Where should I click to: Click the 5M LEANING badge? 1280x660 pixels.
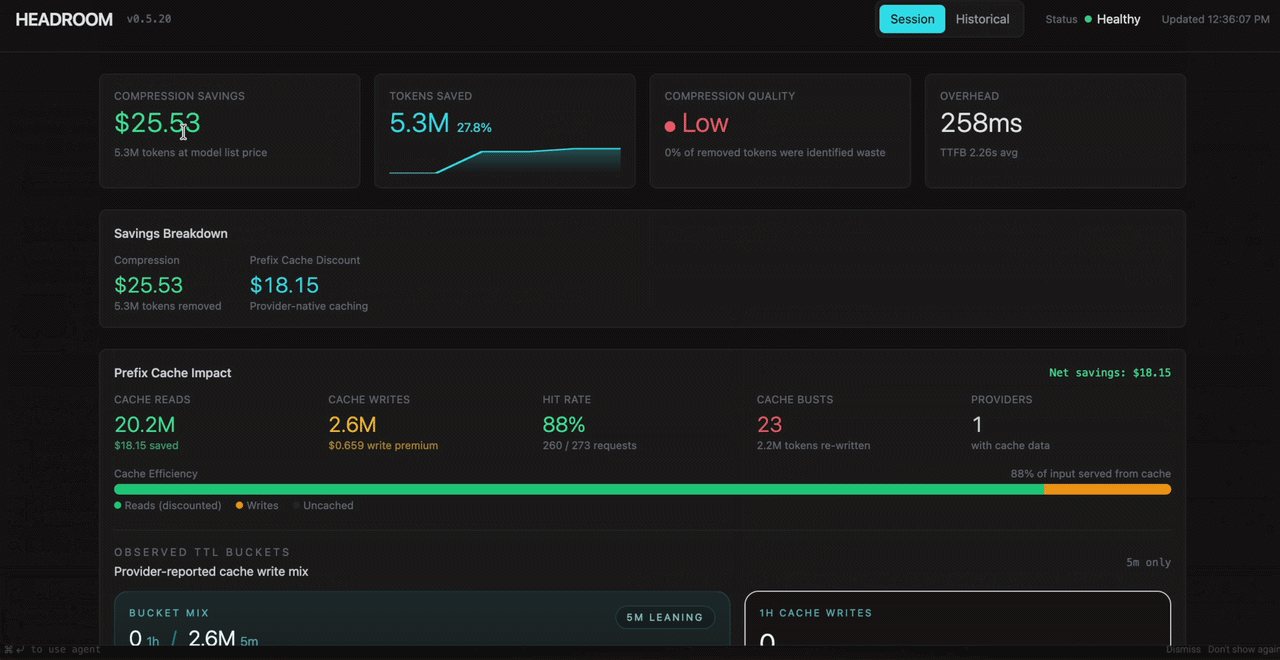point(665,617)
